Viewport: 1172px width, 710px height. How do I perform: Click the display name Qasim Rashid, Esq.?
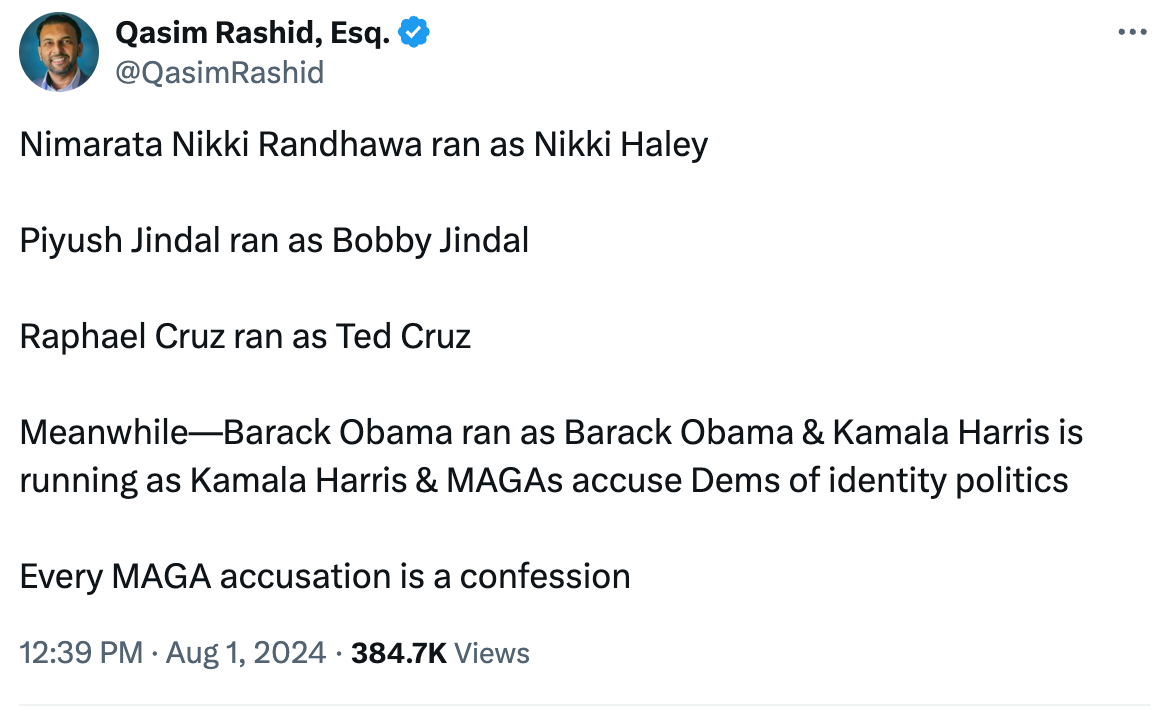253,33
